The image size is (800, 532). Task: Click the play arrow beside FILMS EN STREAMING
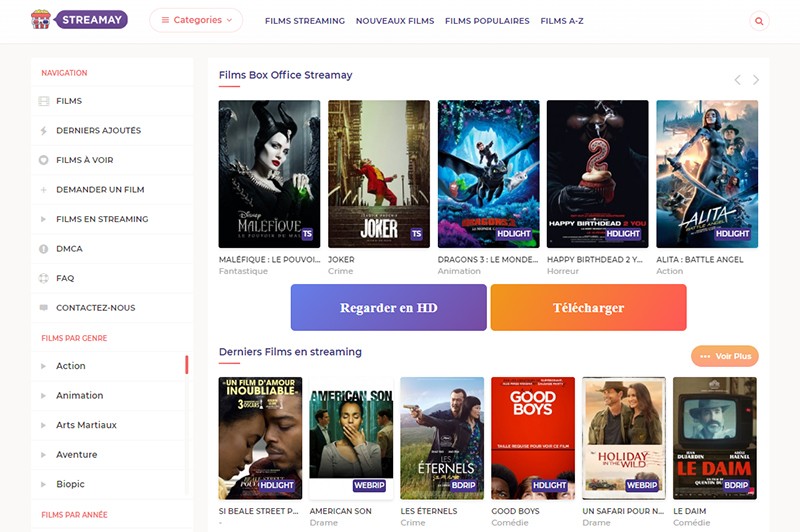coord(43,219)
